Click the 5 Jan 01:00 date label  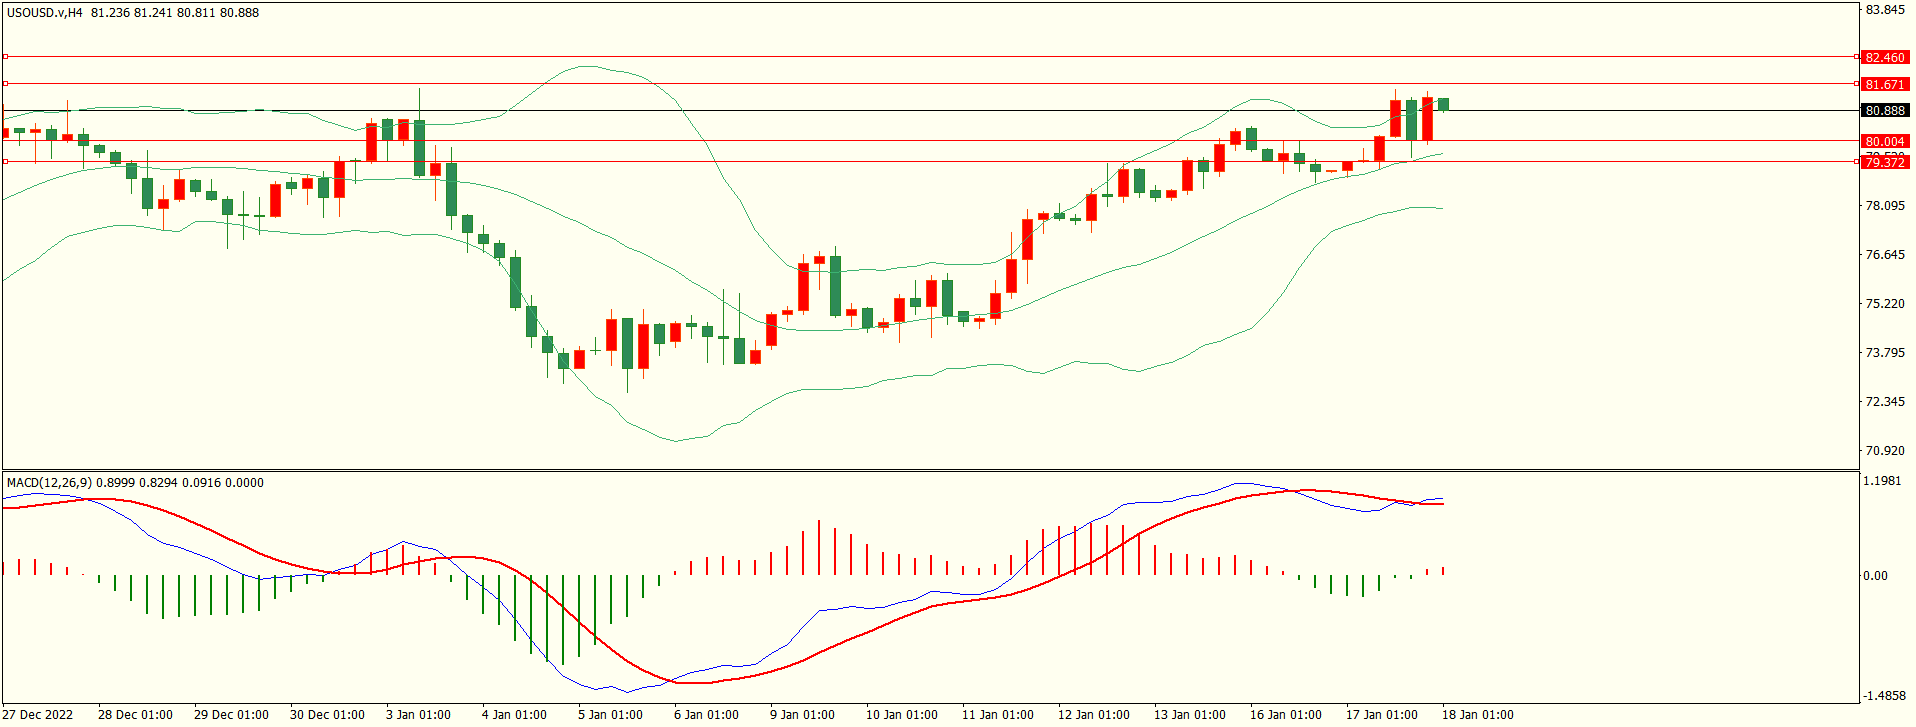610,715
